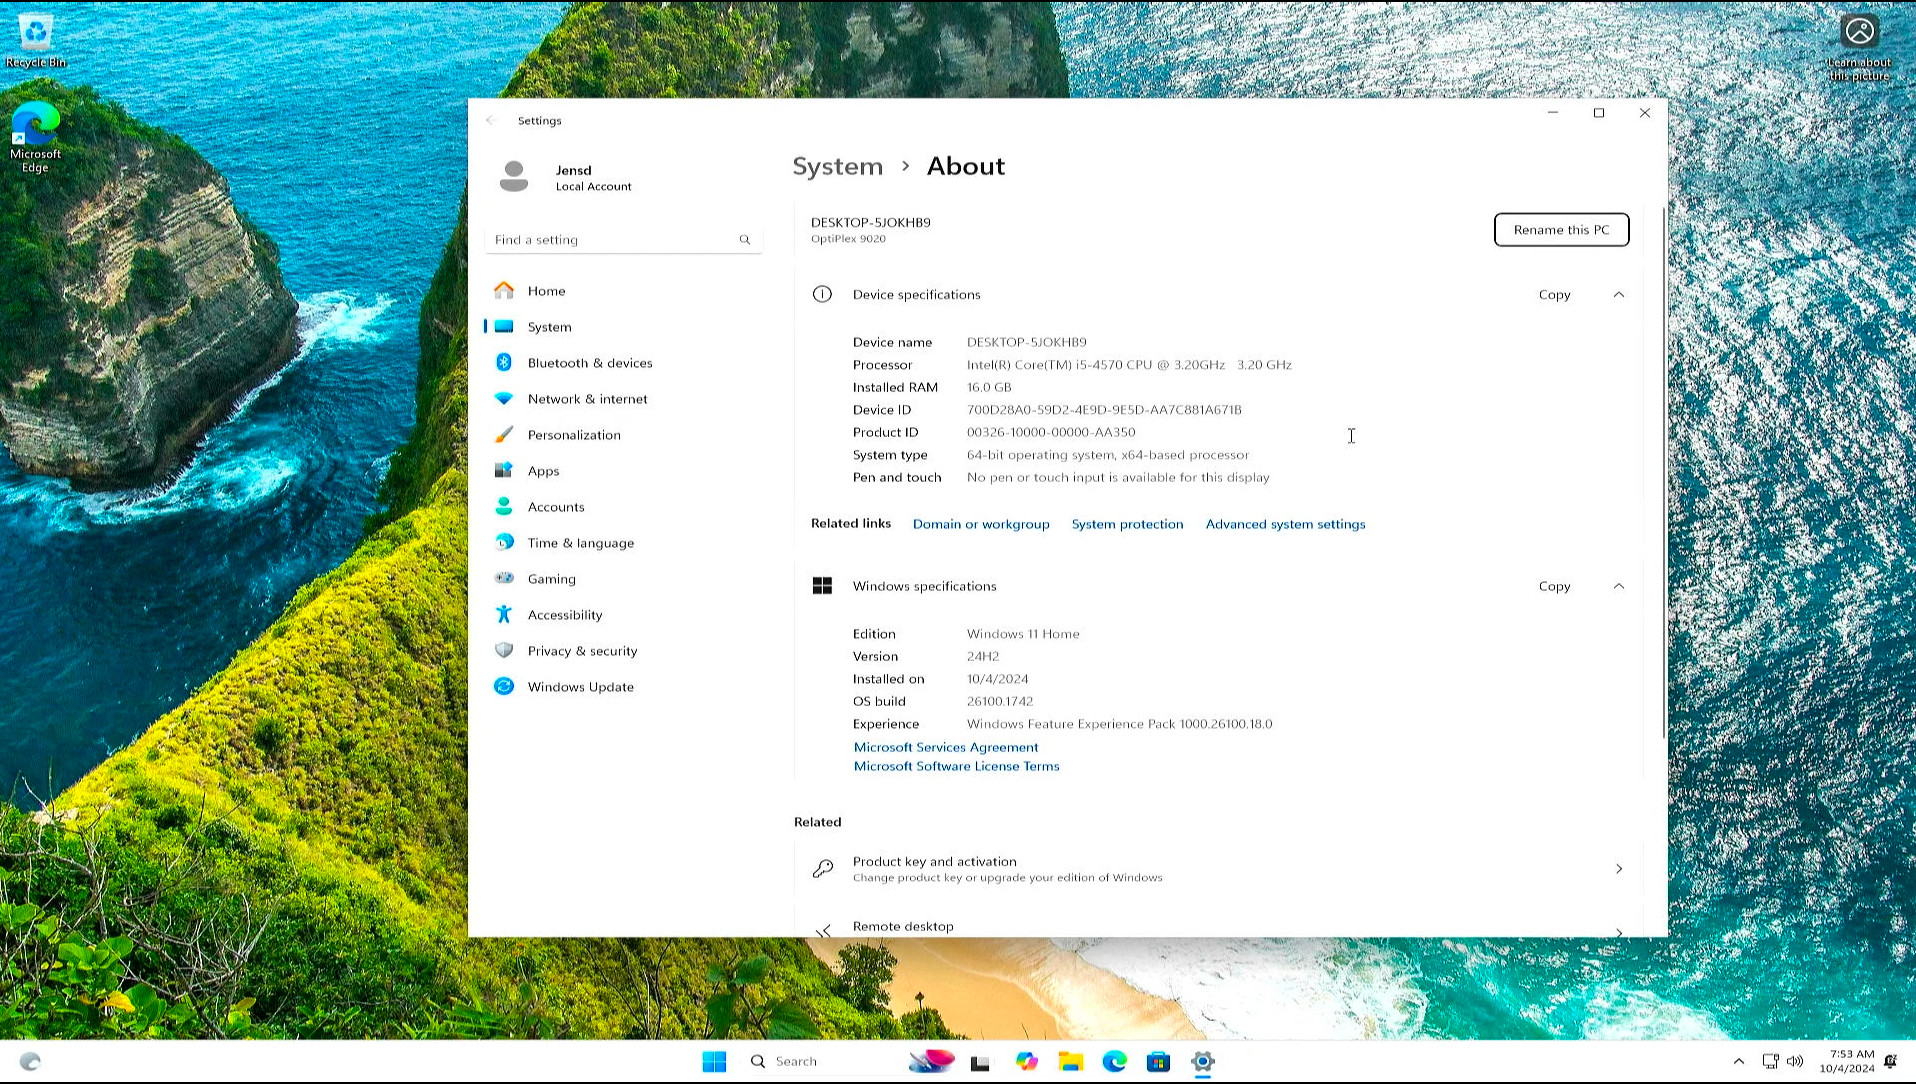Screen dimensions: 1916x1084
Task: Click the Rename this PC button
Action: tap(1561, 229)
